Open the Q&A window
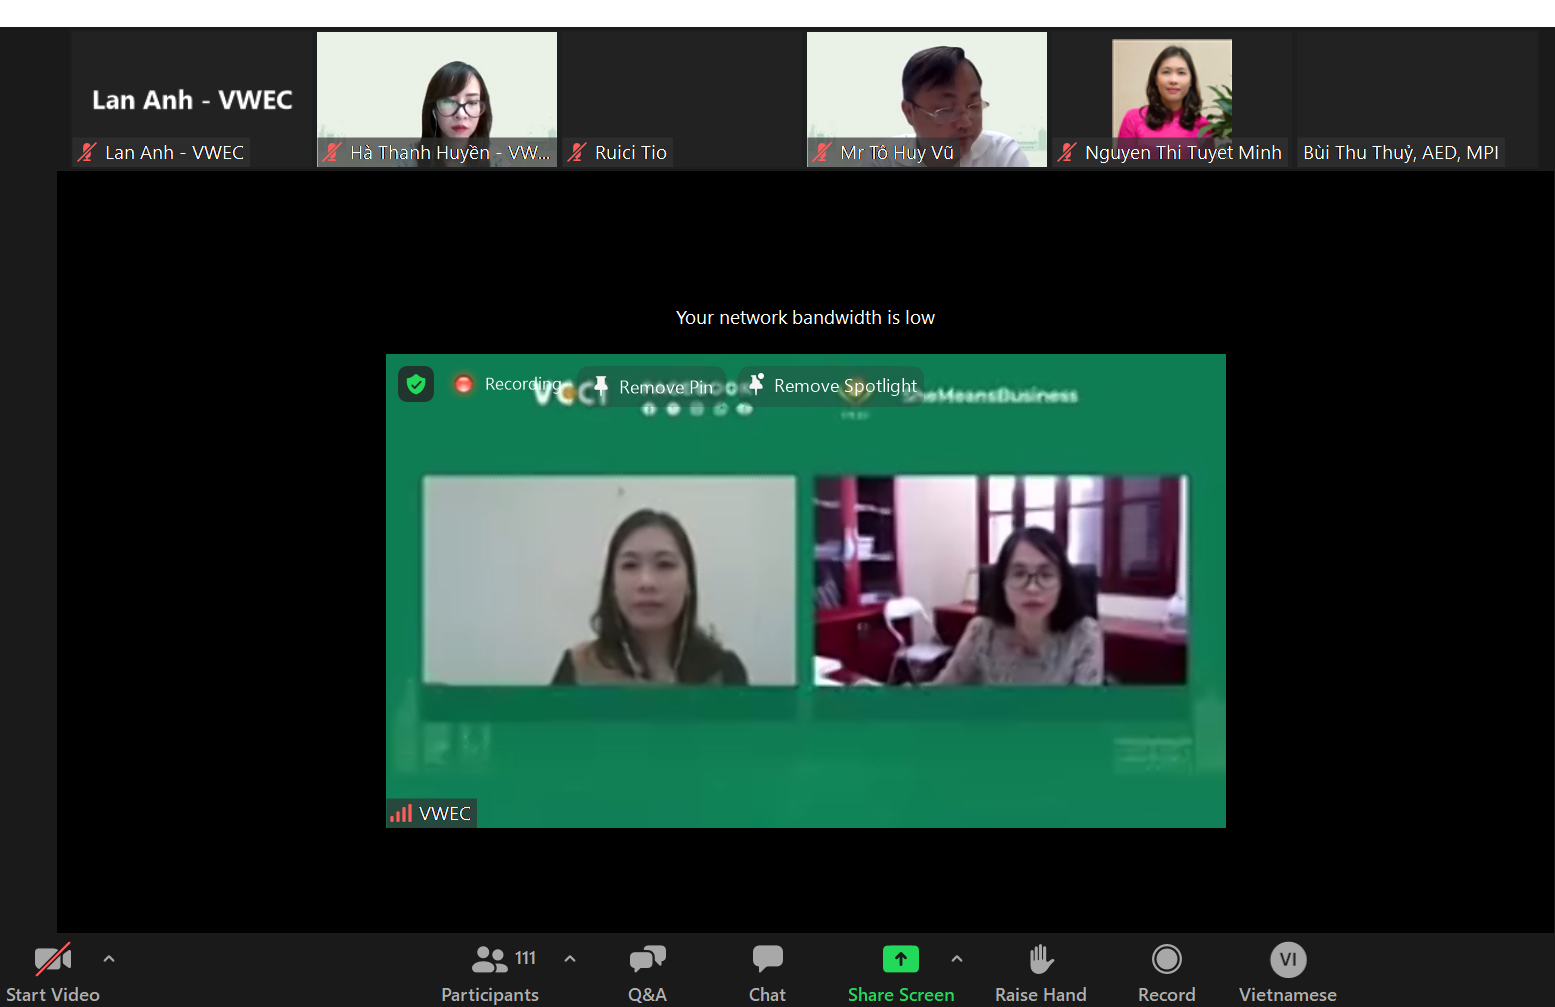 pyautogui.click(x=647, y=960)
